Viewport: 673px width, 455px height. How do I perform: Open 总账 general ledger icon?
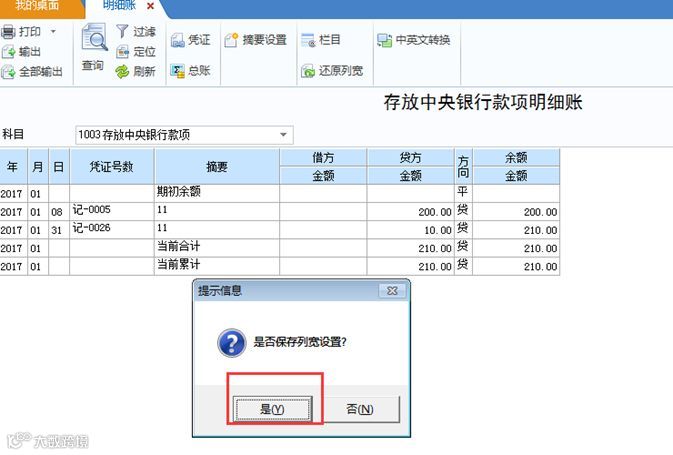(177, 70)
